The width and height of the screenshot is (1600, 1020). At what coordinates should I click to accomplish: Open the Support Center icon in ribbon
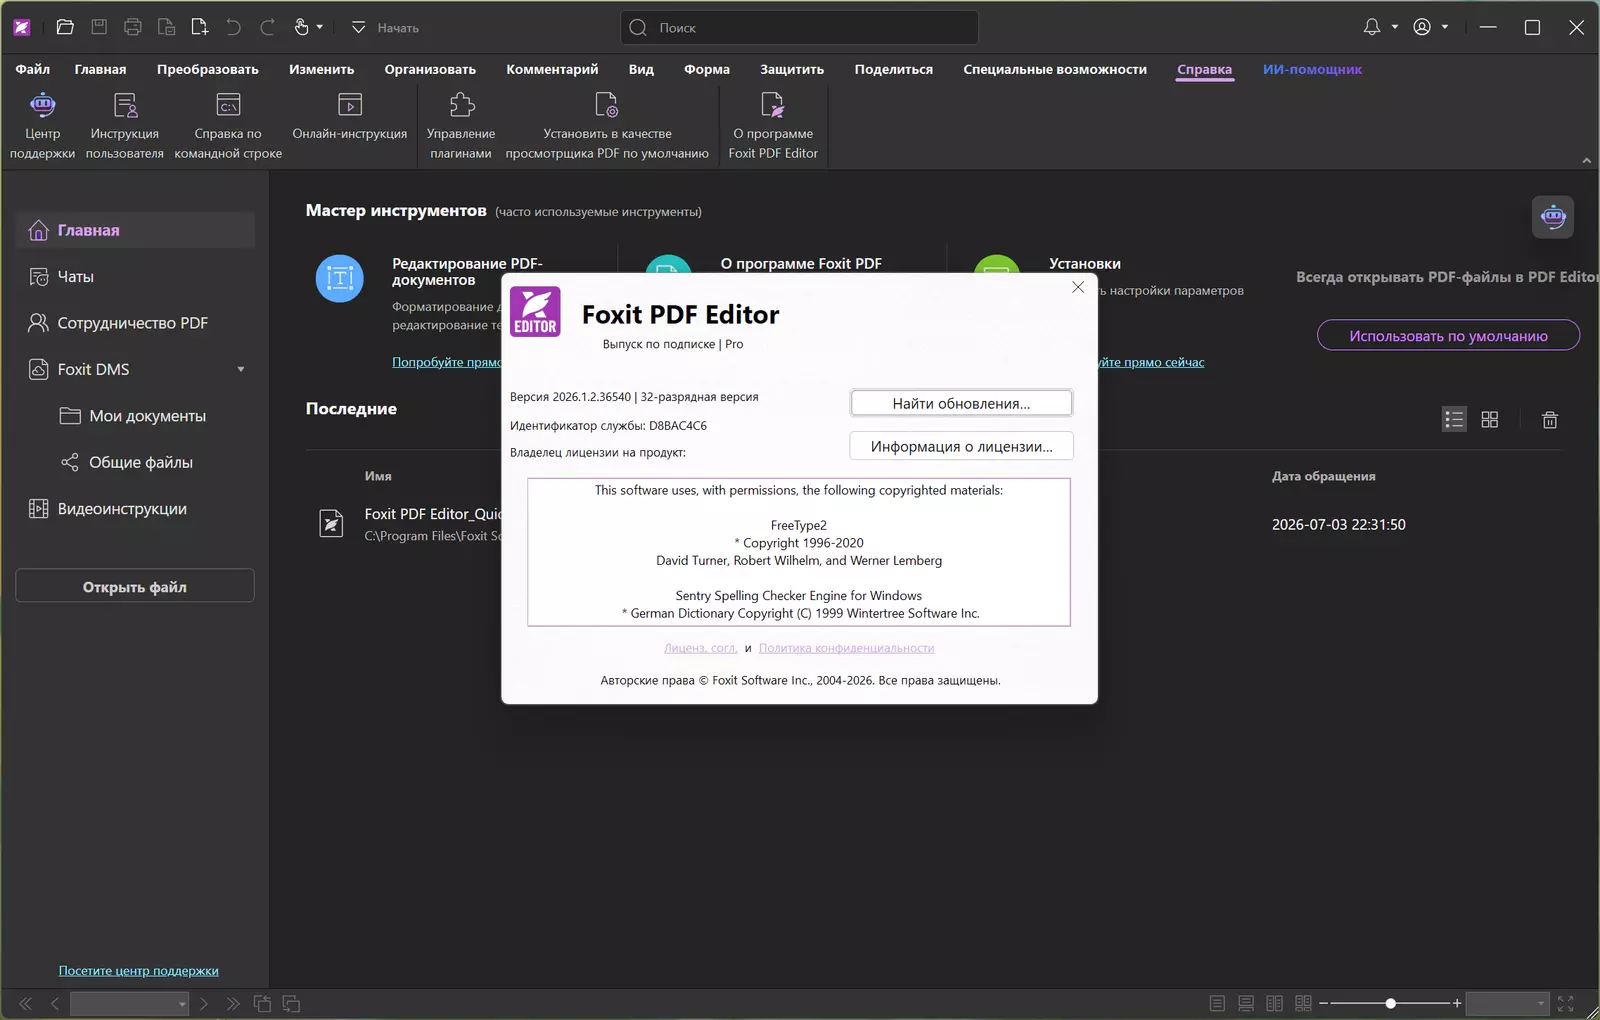click(x=42, y=104)
